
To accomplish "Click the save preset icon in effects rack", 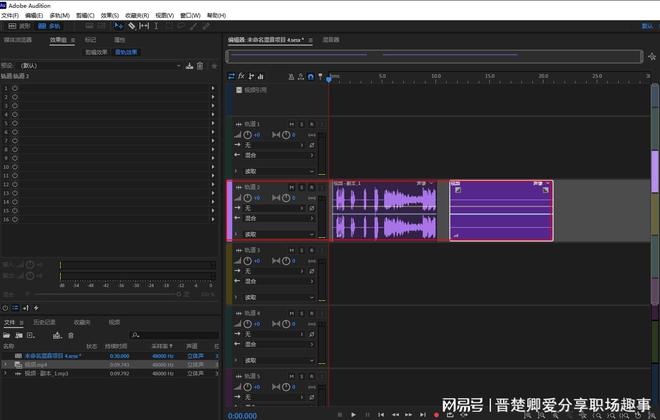I will [189, 65].
